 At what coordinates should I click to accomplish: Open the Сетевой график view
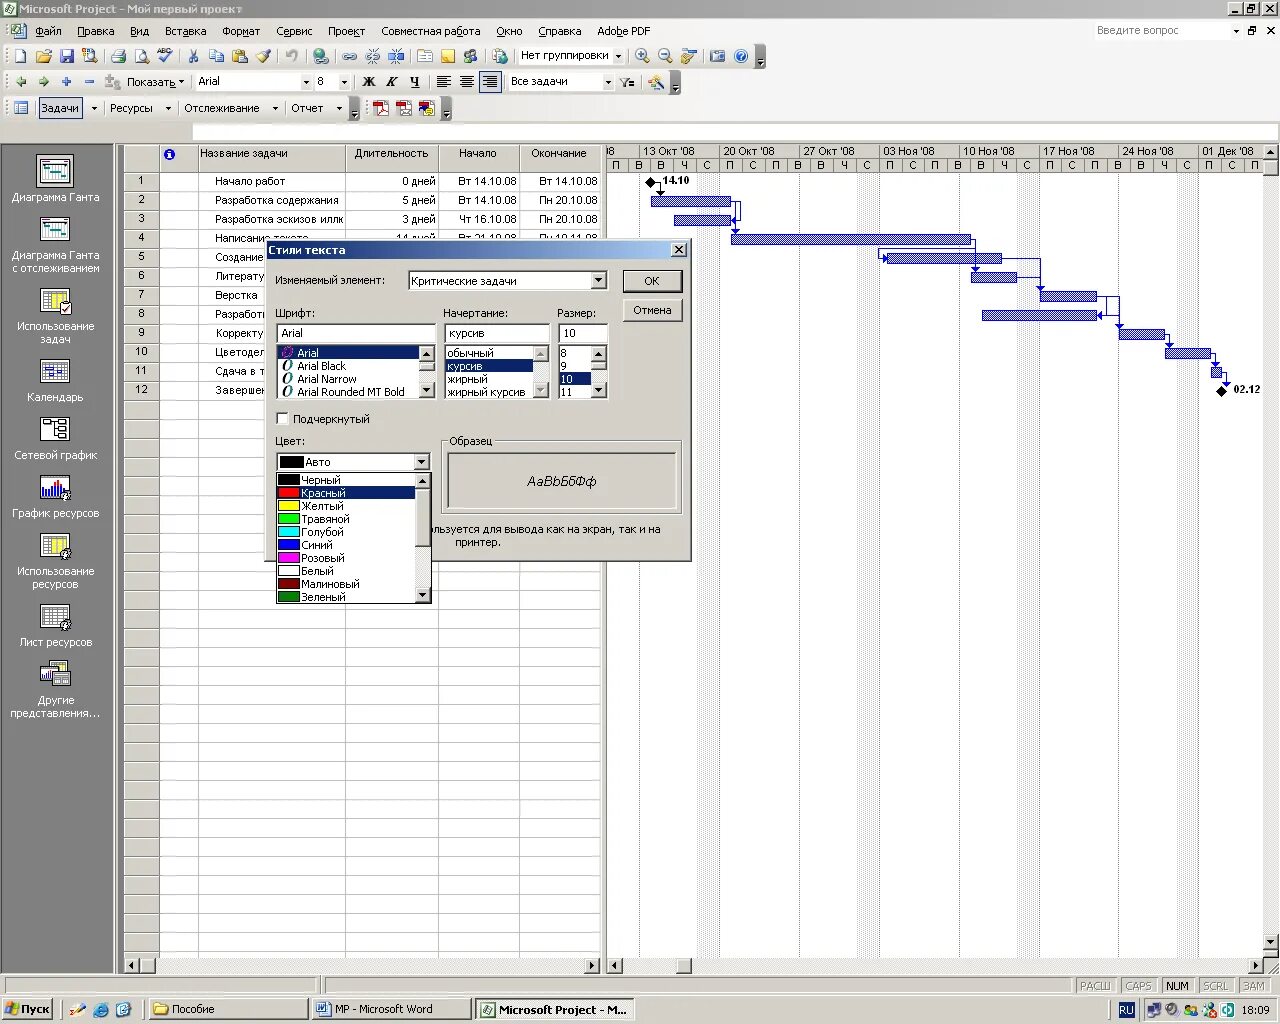tap(56, 438)
